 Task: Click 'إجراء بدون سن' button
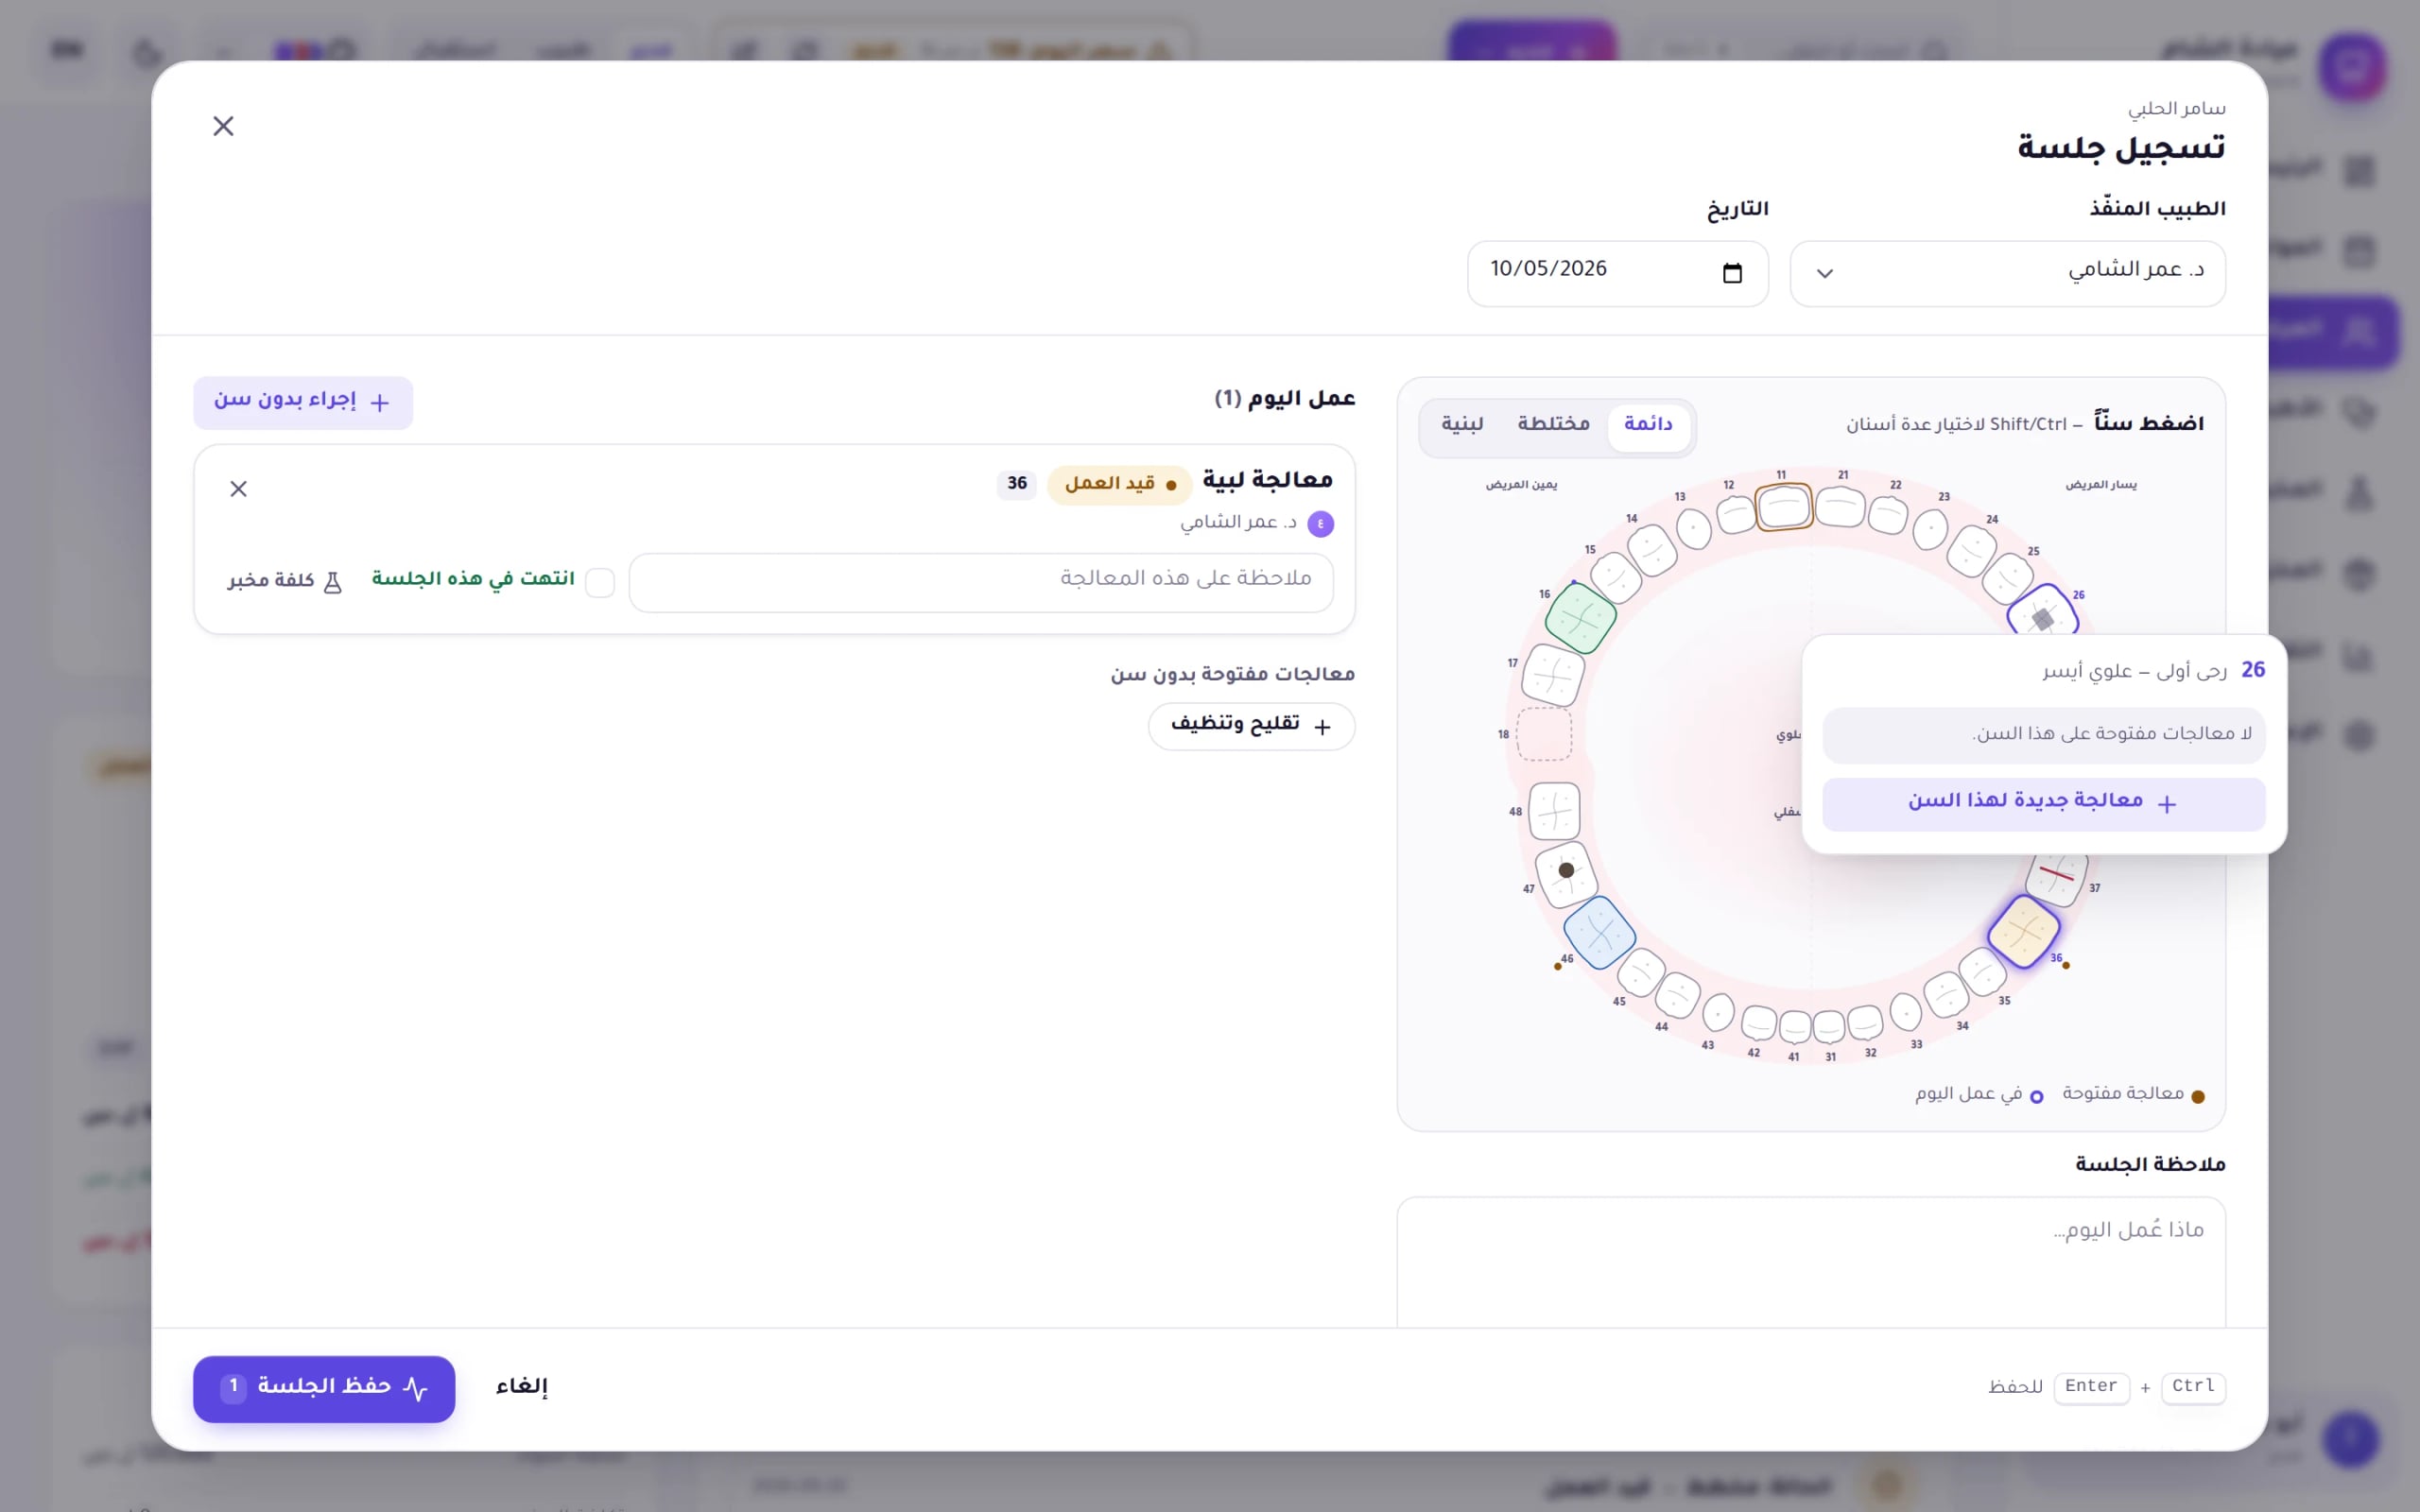303,403
